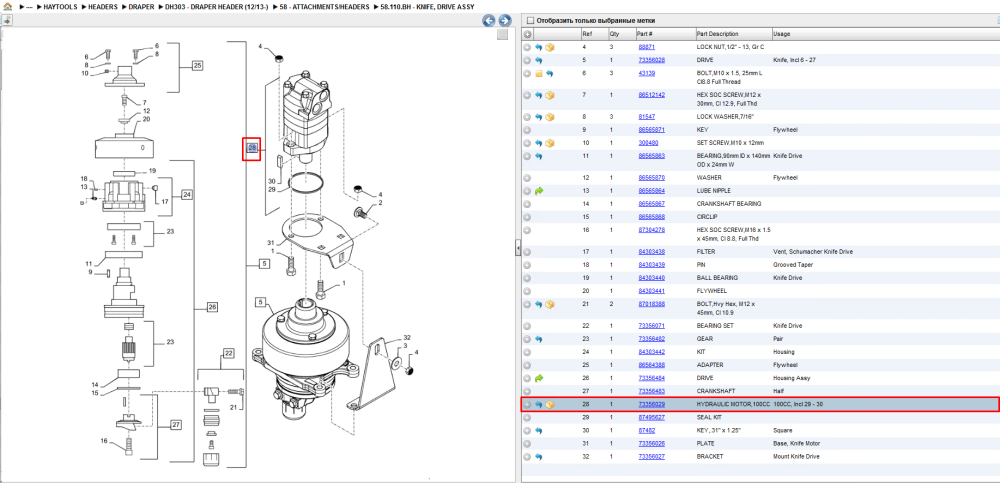Viewport: 1000px width, 483px height.
Task: Click the blue arrow icon for GEAR row
Action: [x=538, y=339]
